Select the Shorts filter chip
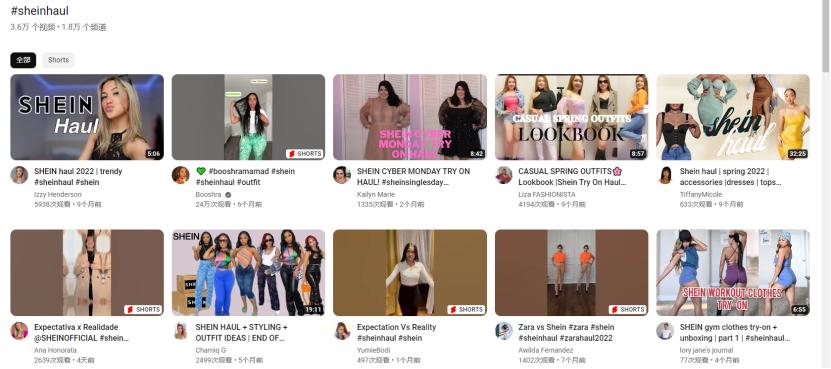Screen dimensions: 831x369 click(58, 60)
